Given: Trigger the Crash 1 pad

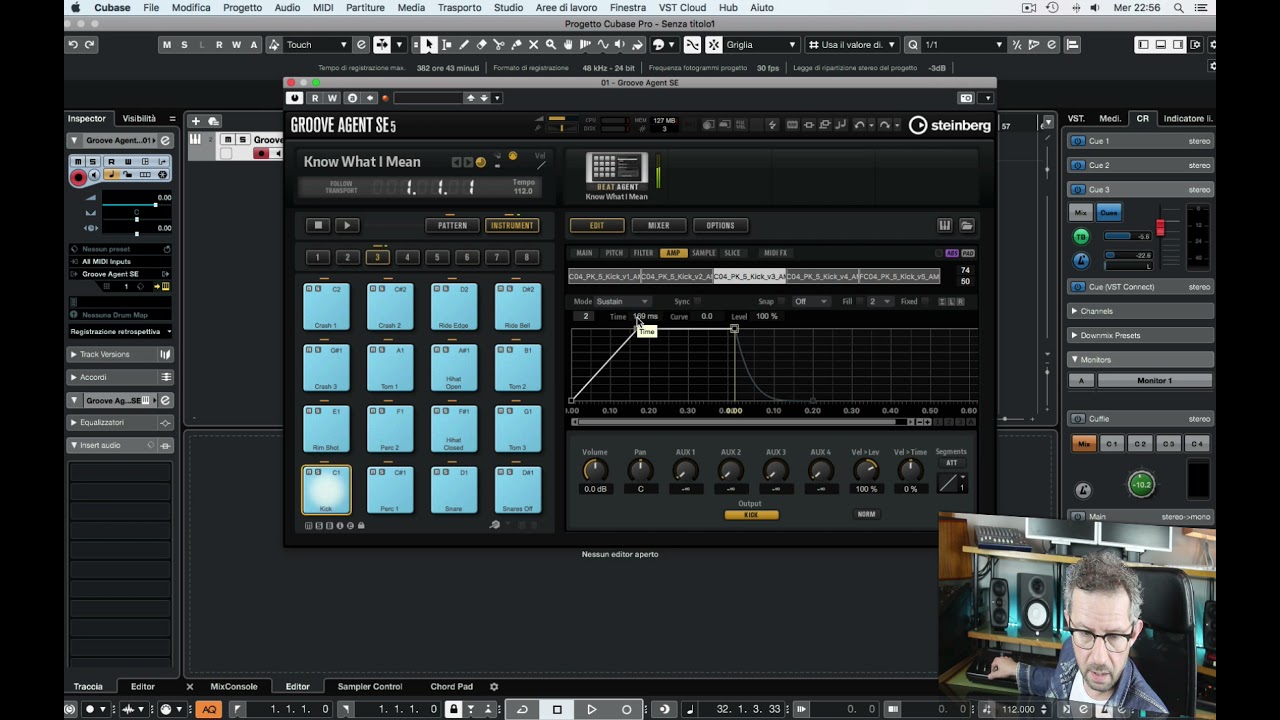Looking at the screenshot, I should (x=326, y=307).
